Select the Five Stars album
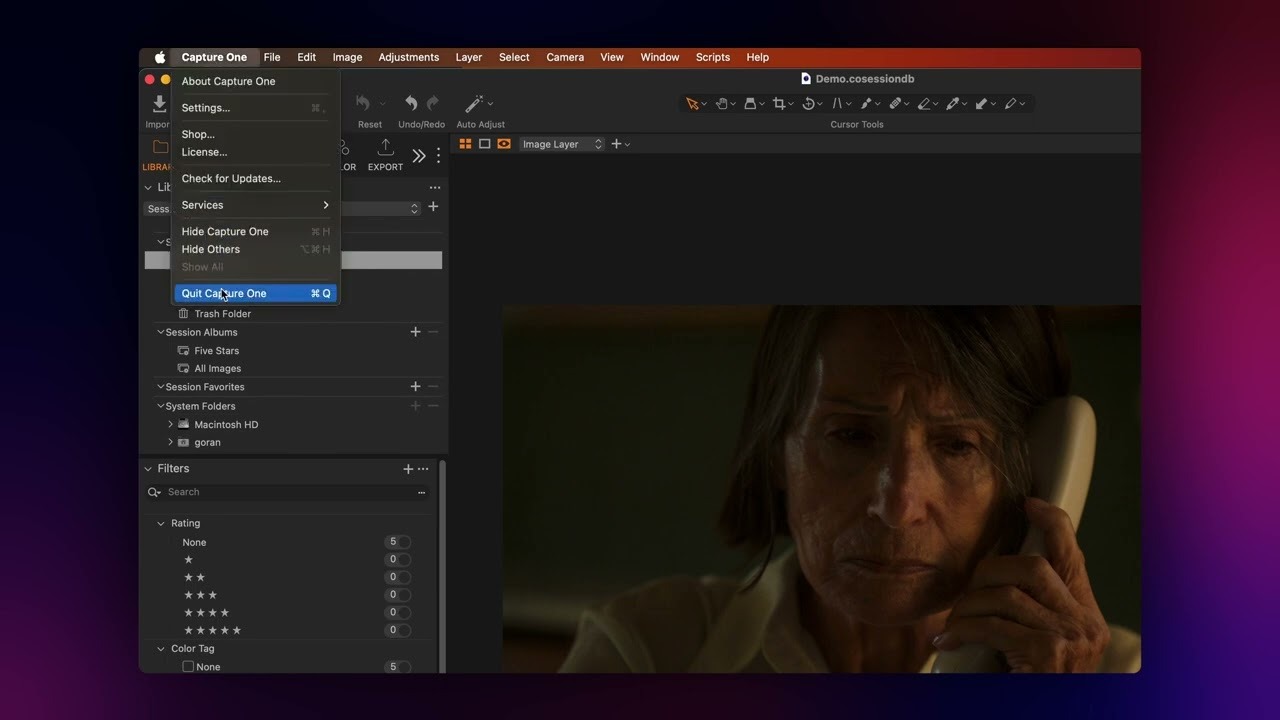The image size is (1280, 720). pyautogui.click(x=217, y=351)
